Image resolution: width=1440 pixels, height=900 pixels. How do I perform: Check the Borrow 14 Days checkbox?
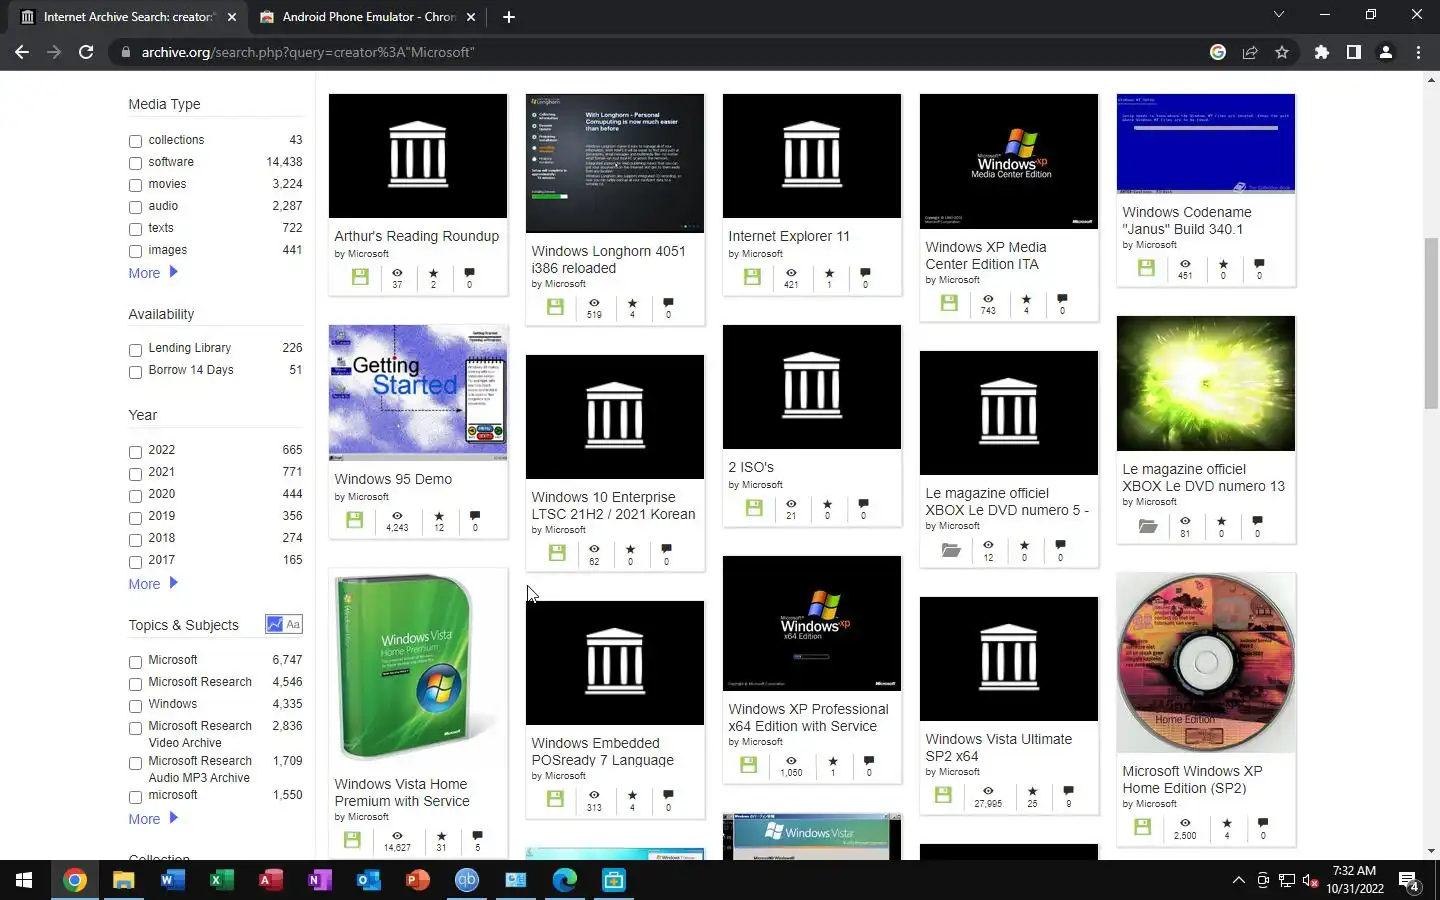tap(135, 372)
